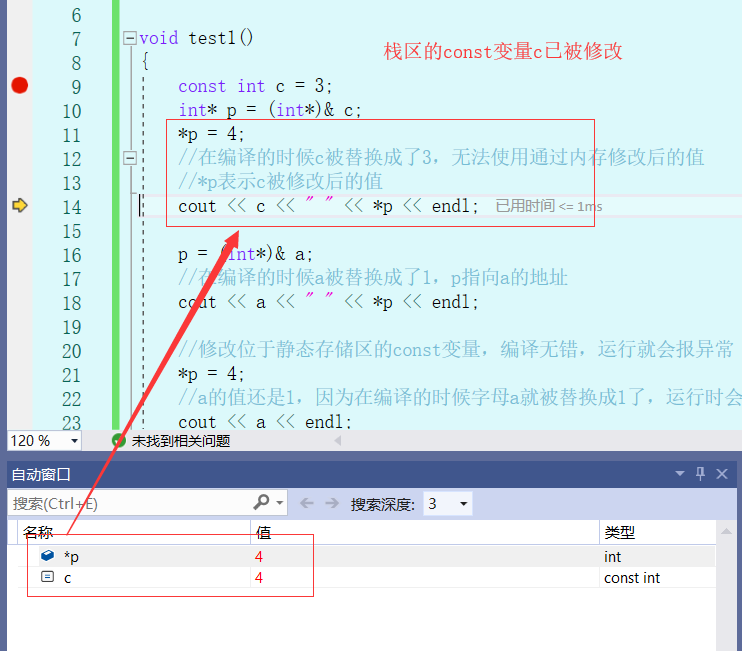Click line number 9 in the gutter
The width and height of the screenshot is (742, 651).
77,87
